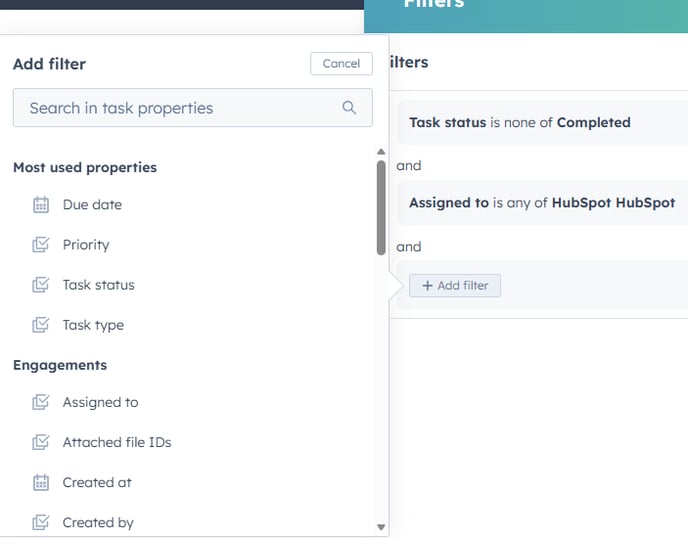Viewport: 688px width, 538px height.
Task: Open the Assigned to HubSpot HubSpot filter
Action: click(x=542, y=203)
